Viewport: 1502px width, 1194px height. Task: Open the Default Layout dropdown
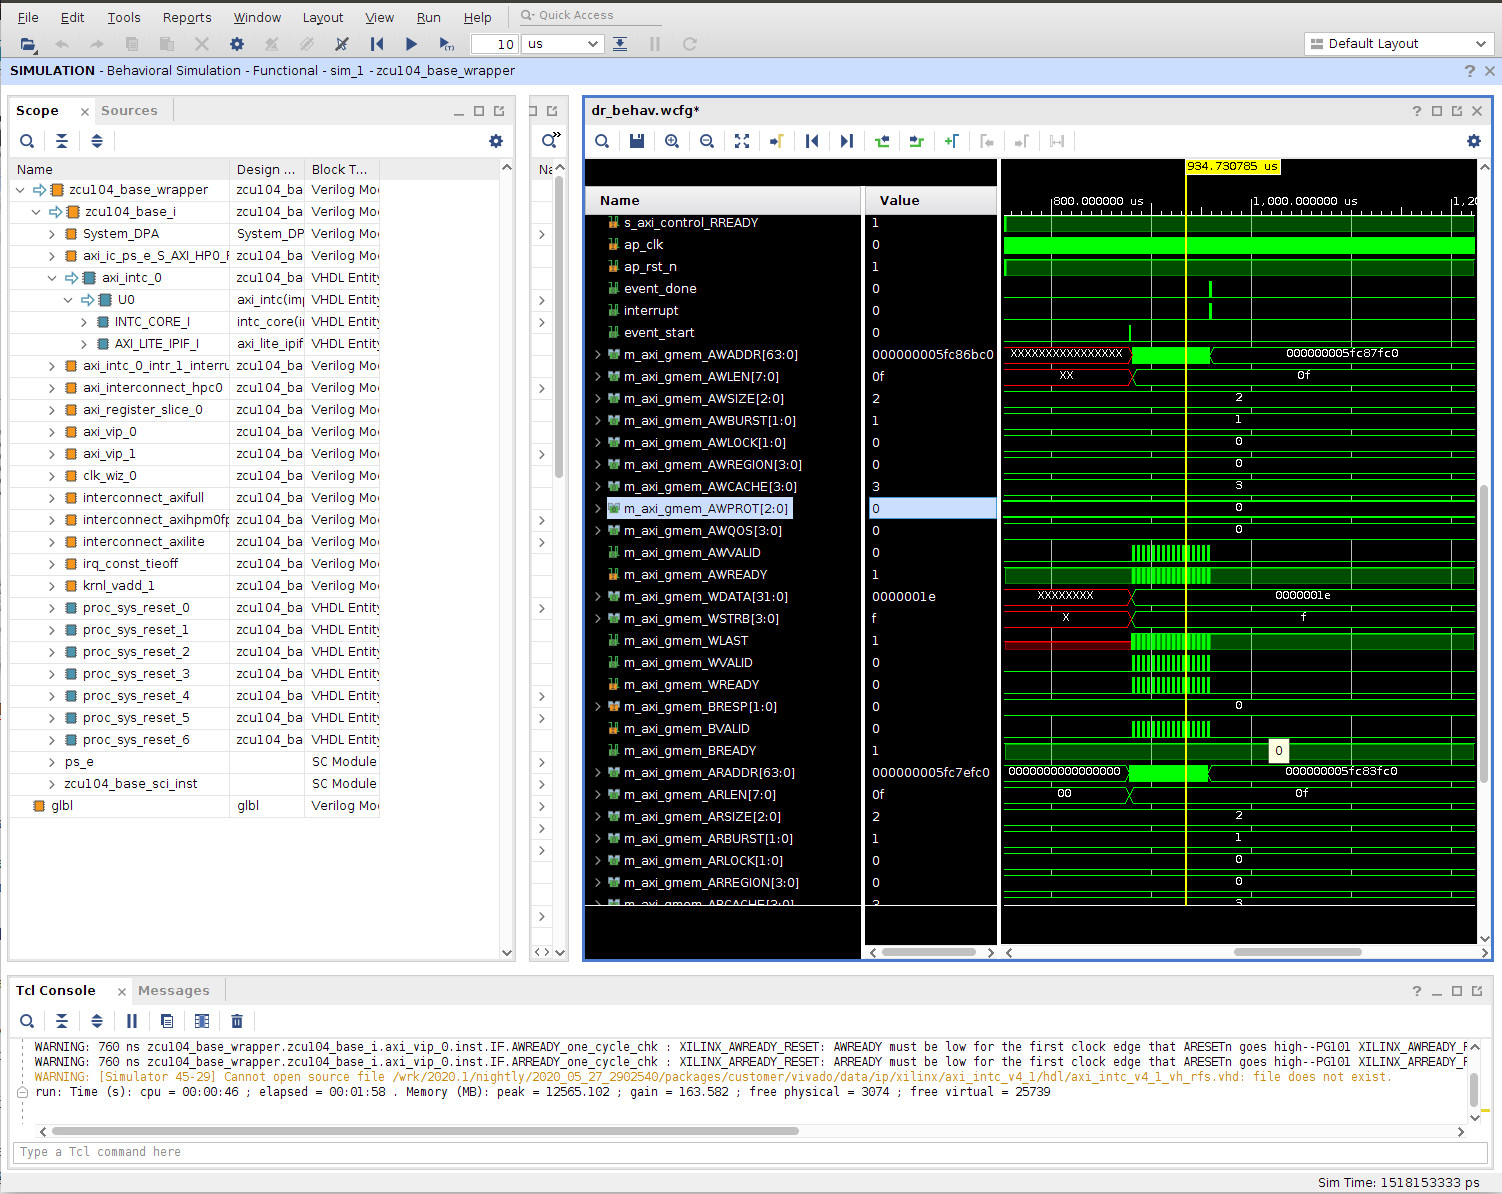tap(1398, 43)
